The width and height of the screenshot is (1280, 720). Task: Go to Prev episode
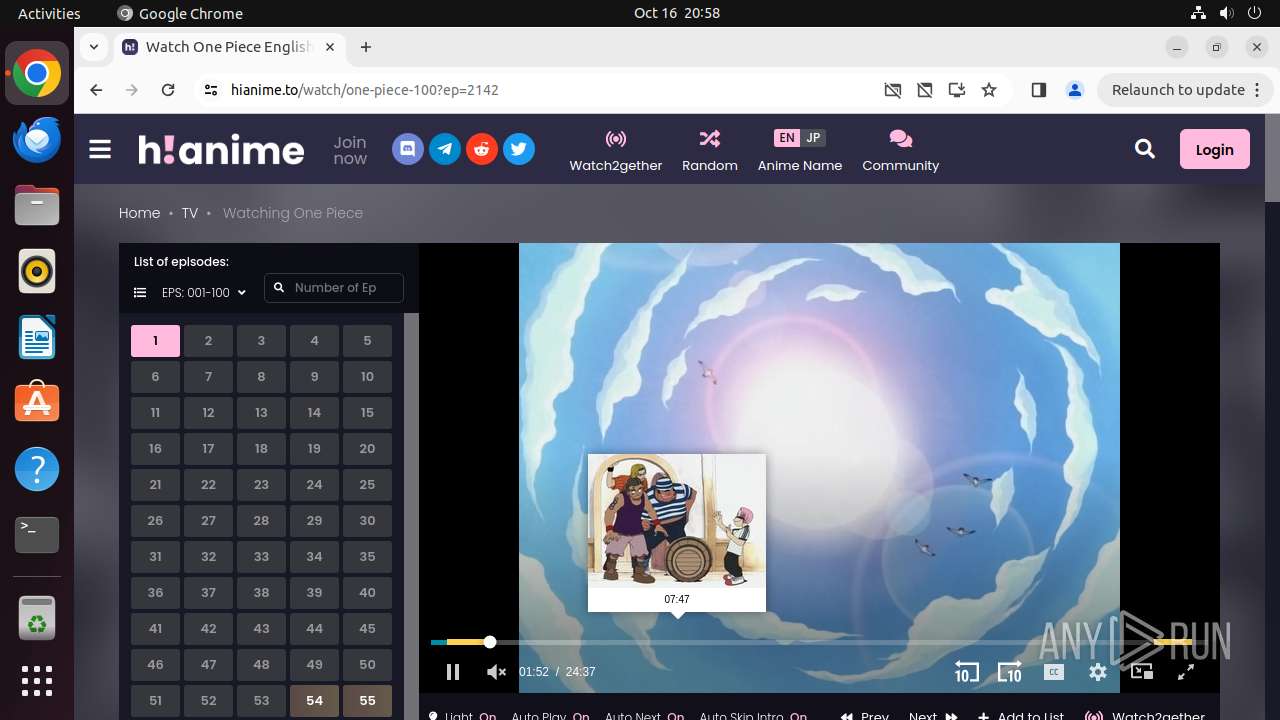865,715
